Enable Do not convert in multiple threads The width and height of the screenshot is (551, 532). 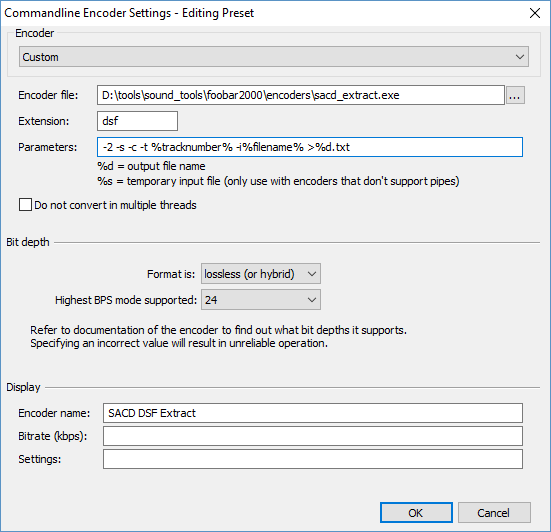pos(25,205)
